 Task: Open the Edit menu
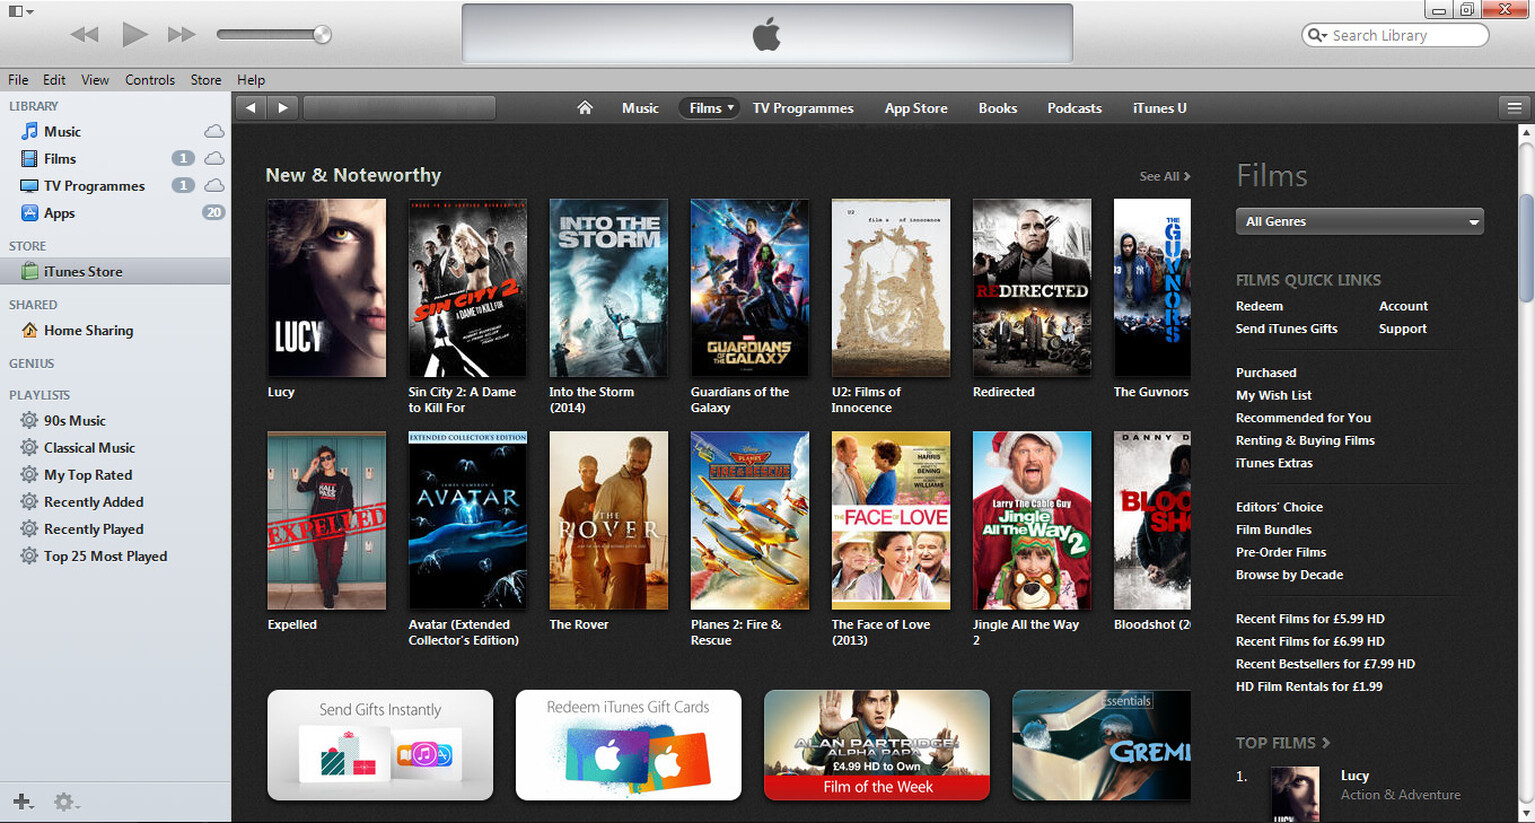(54, 80)
